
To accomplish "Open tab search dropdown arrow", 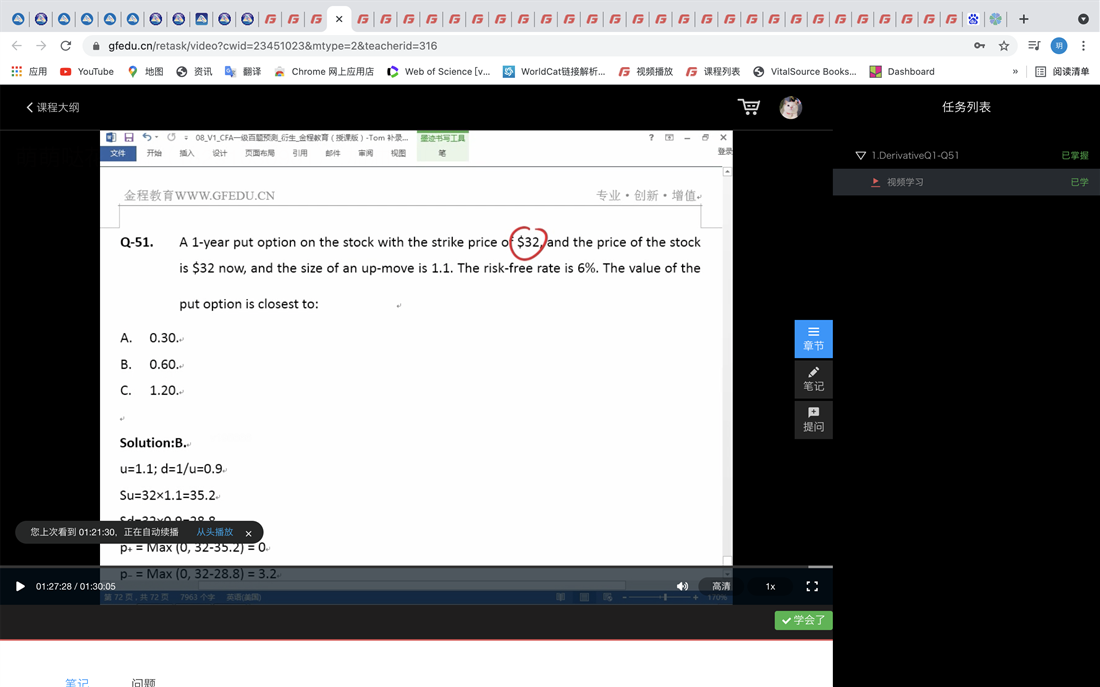I will 1083,19.
